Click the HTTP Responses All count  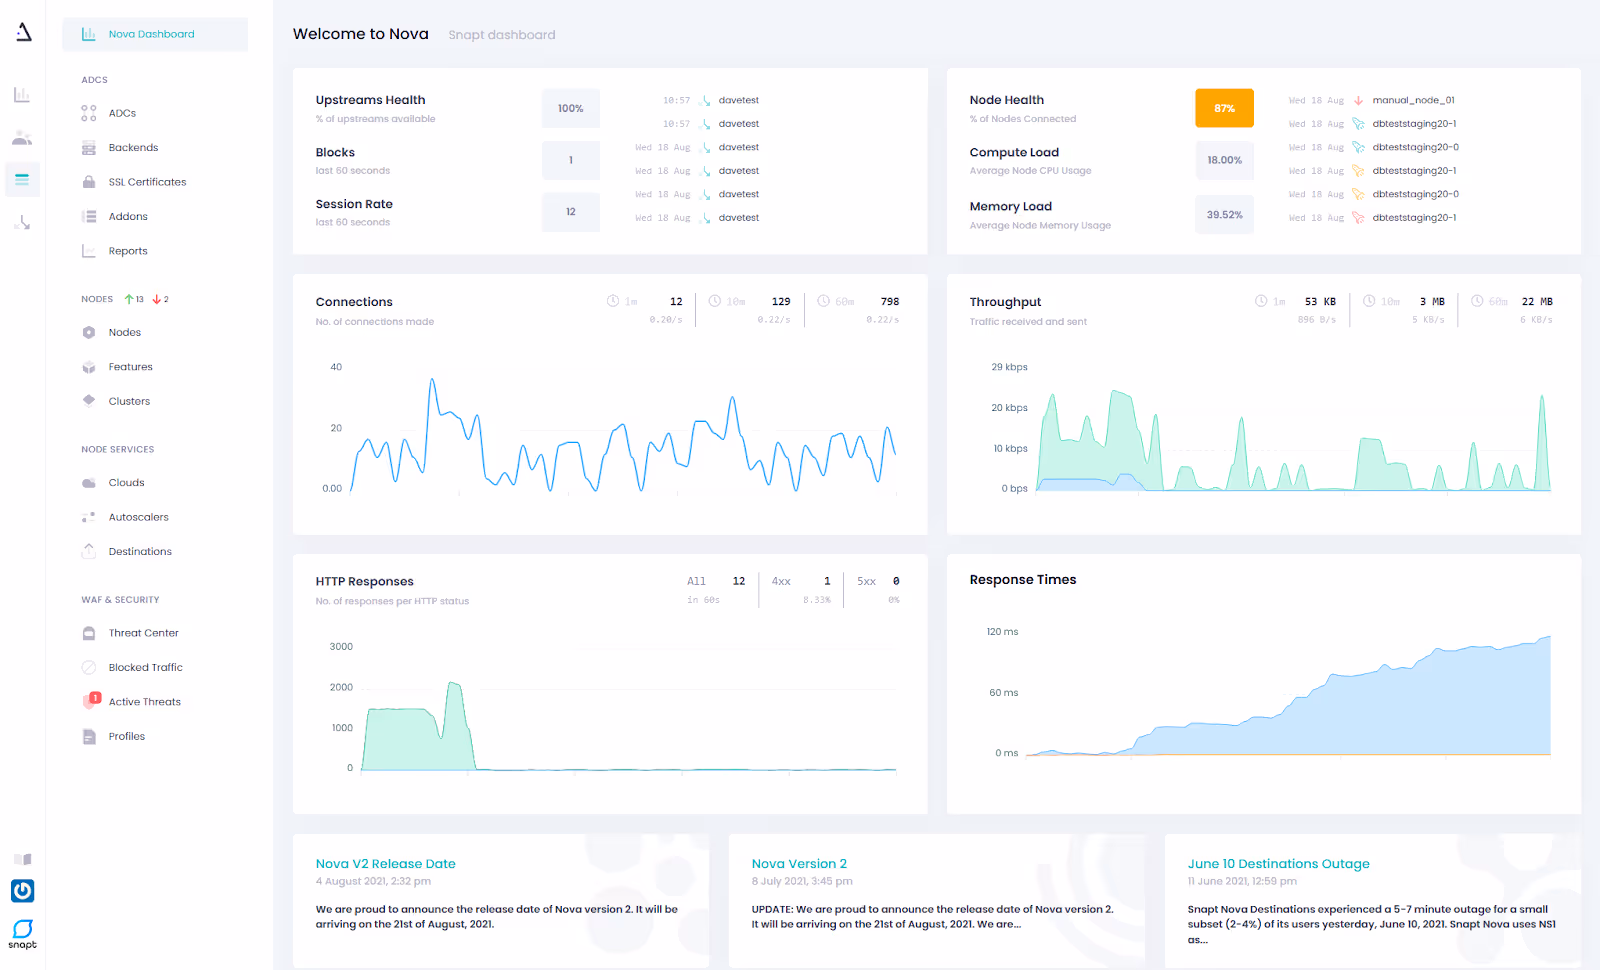point(739,581)
